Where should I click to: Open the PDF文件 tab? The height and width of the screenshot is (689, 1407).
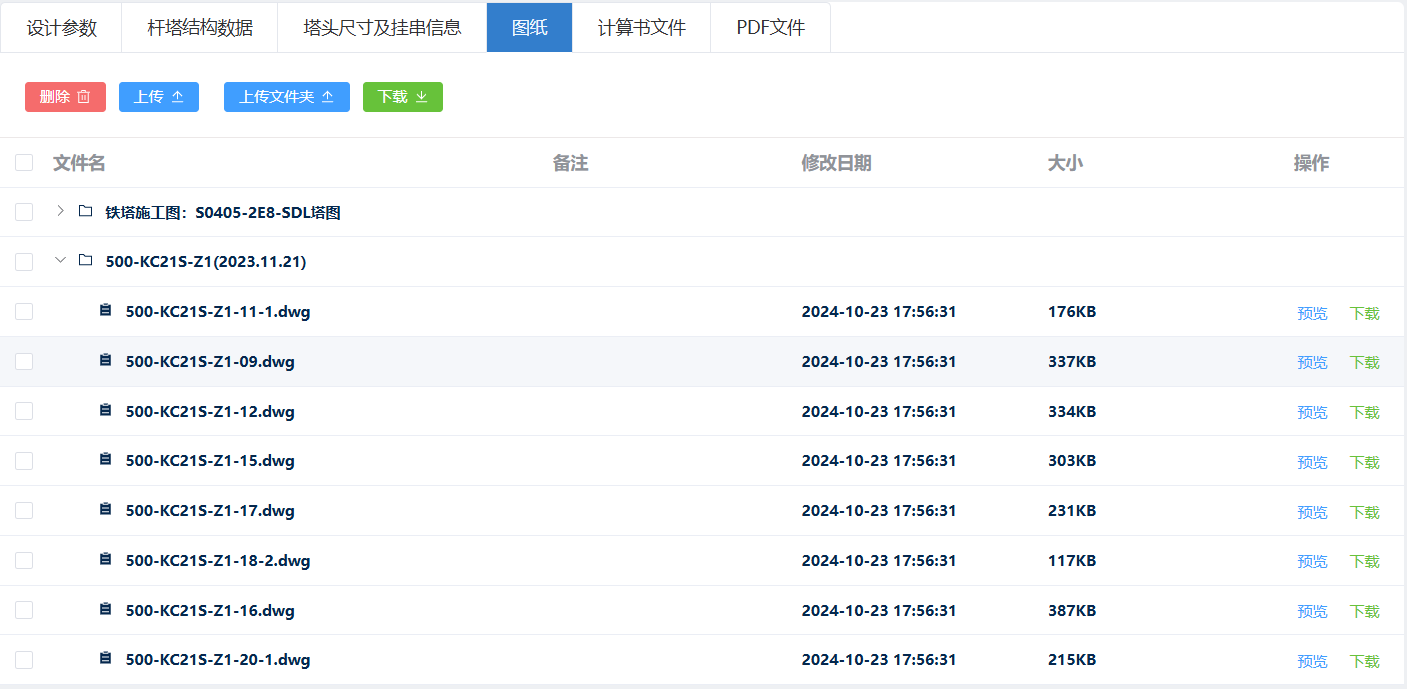pyautogui.click(x=771, y=28)
